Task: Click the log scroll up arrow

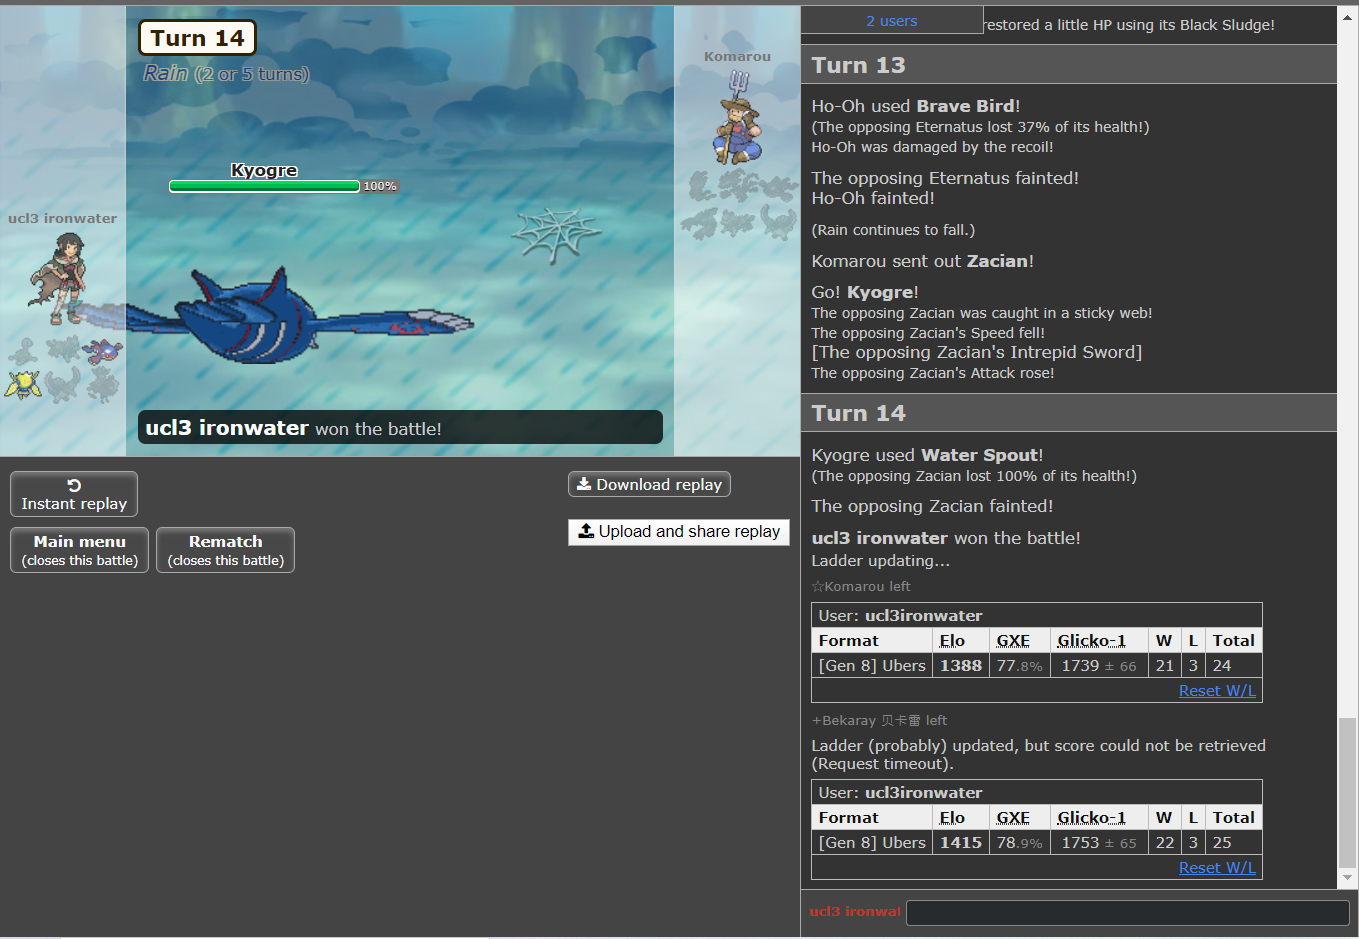Action: [x=1348, y=17]
